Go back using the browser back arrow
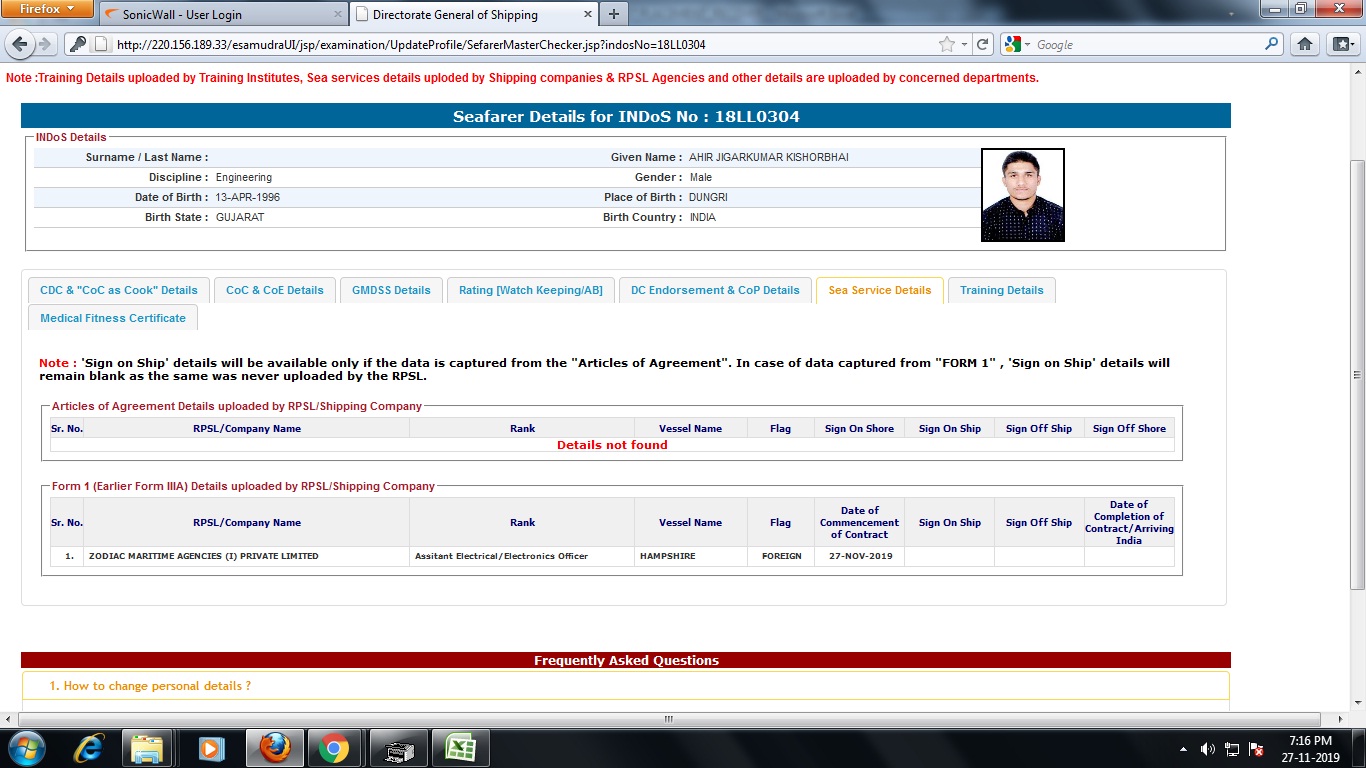 [19, 45]
